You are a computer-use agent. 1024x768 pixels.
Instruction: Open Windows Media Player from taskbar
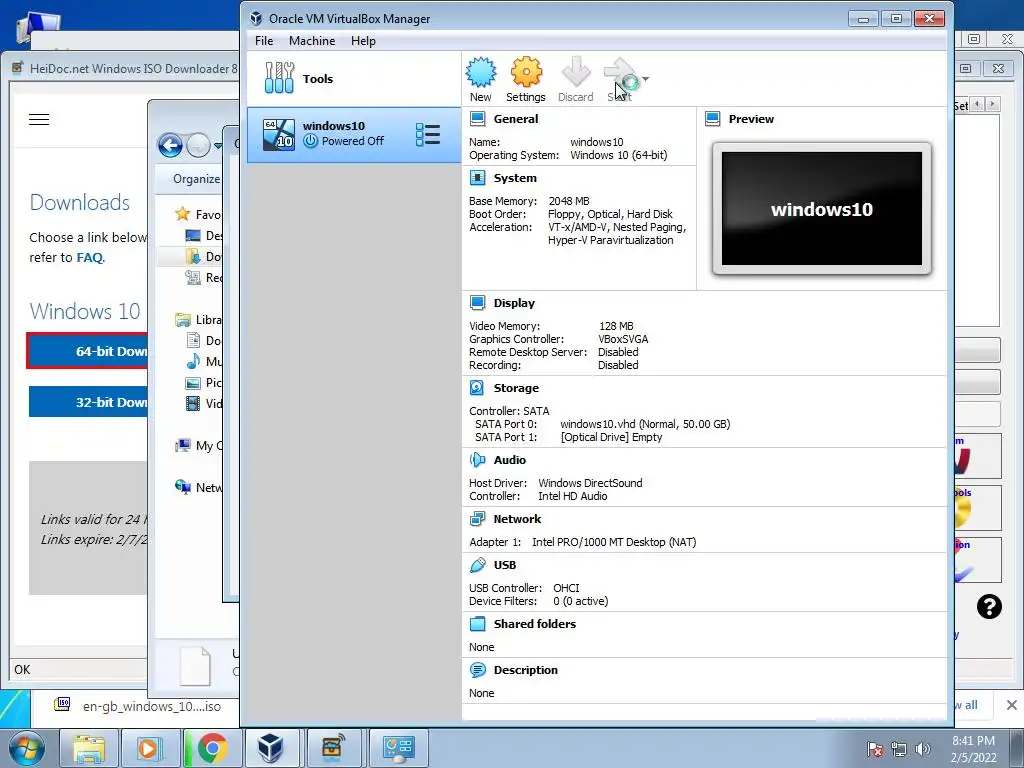150,748
